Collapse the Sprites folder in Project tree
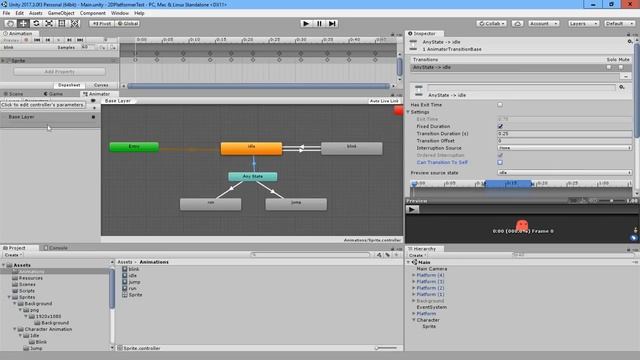The height and width of the screenshot is (360, 640). [9, 297]
